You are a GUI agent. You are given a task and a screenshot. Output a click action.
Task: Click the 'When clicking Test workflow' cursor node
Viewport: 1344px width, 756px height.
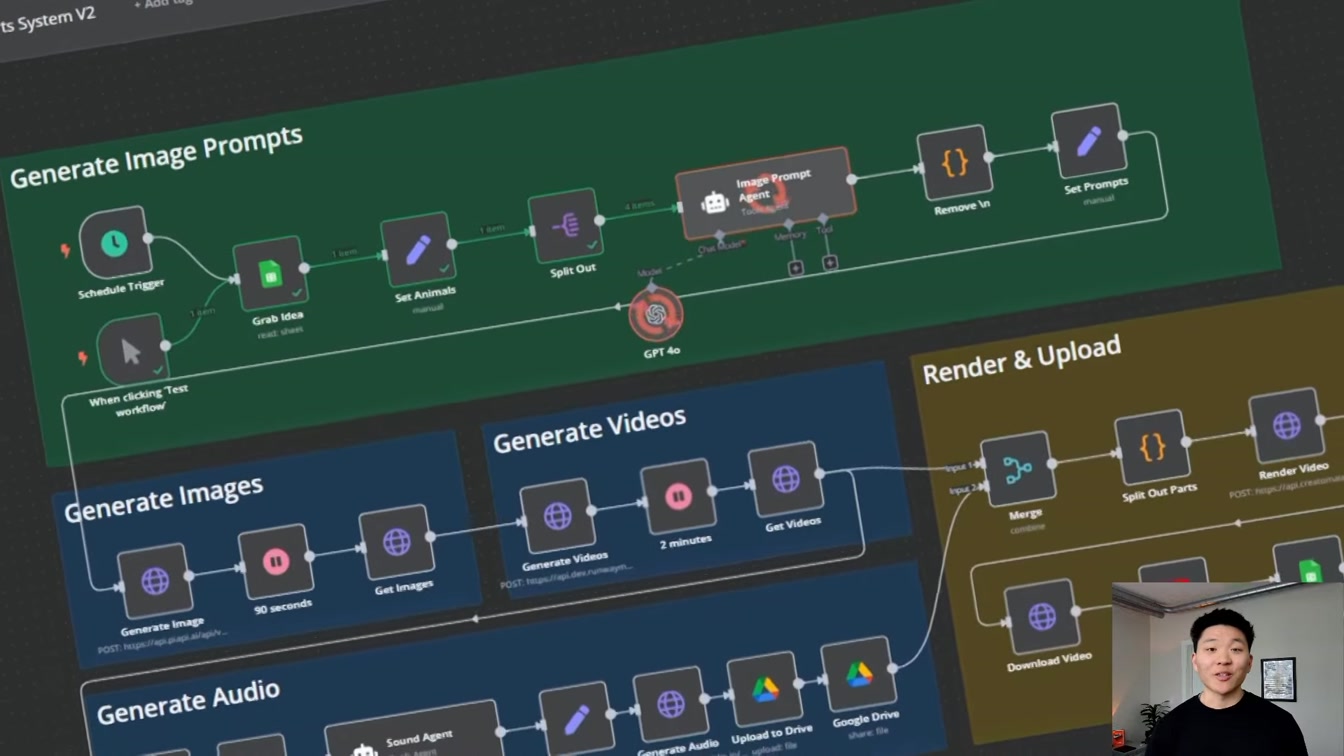coord(131,351)
